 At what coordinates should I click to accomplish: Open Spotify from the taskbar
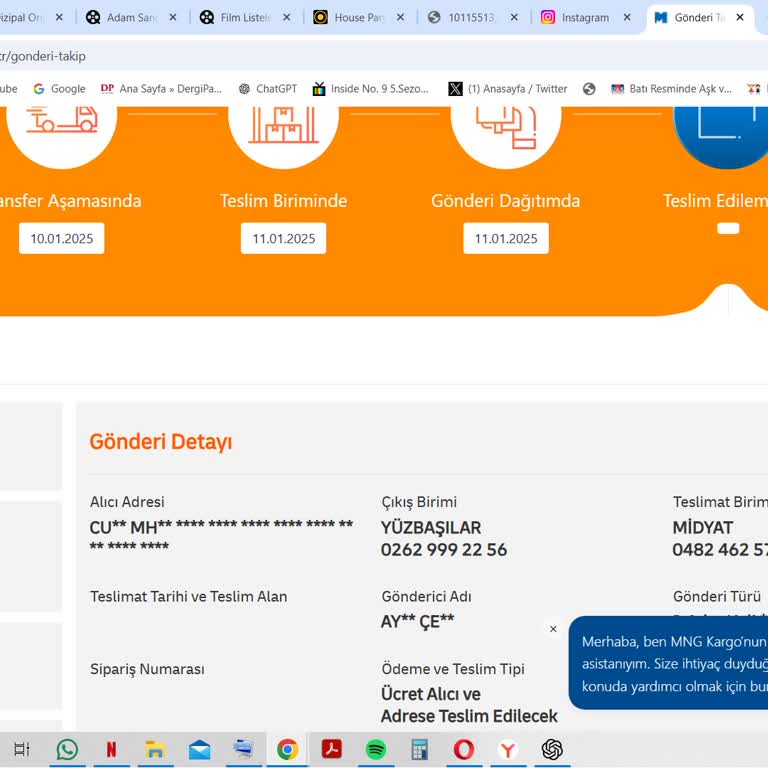(376, 749)
